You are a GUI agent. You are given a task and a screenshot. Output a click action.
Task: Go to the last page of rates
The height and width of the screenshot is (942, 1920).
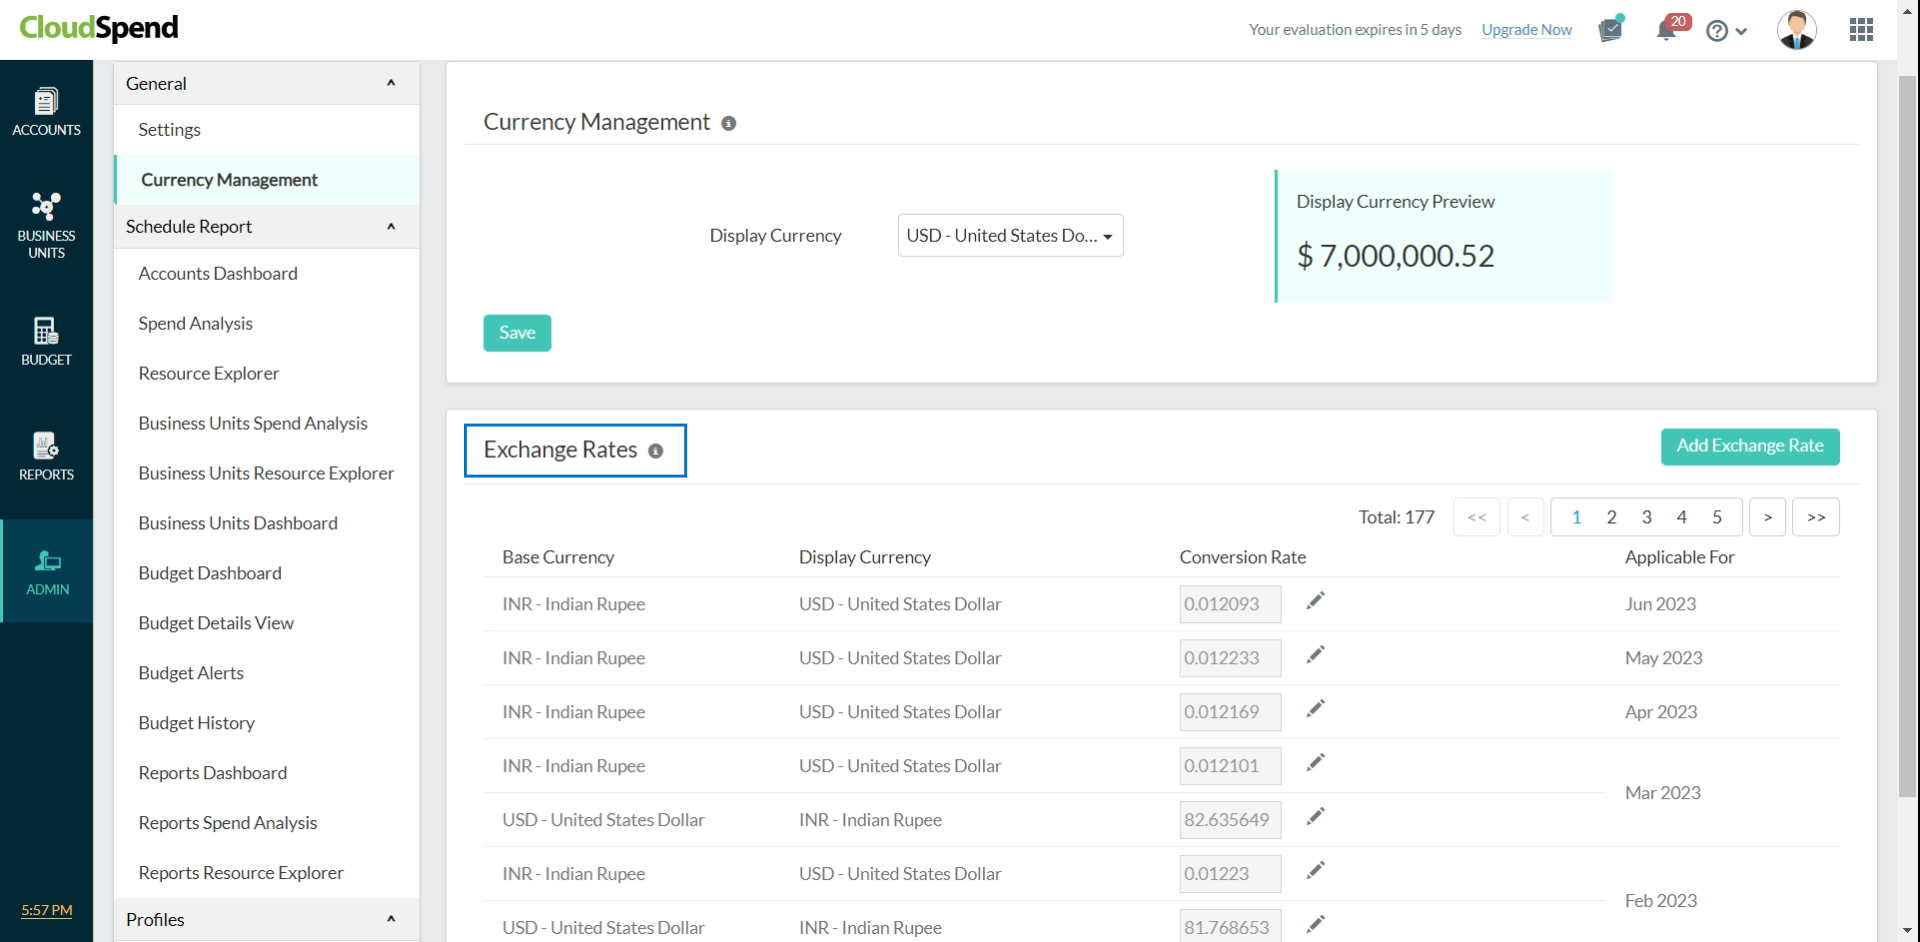(x=1816, y=517)
